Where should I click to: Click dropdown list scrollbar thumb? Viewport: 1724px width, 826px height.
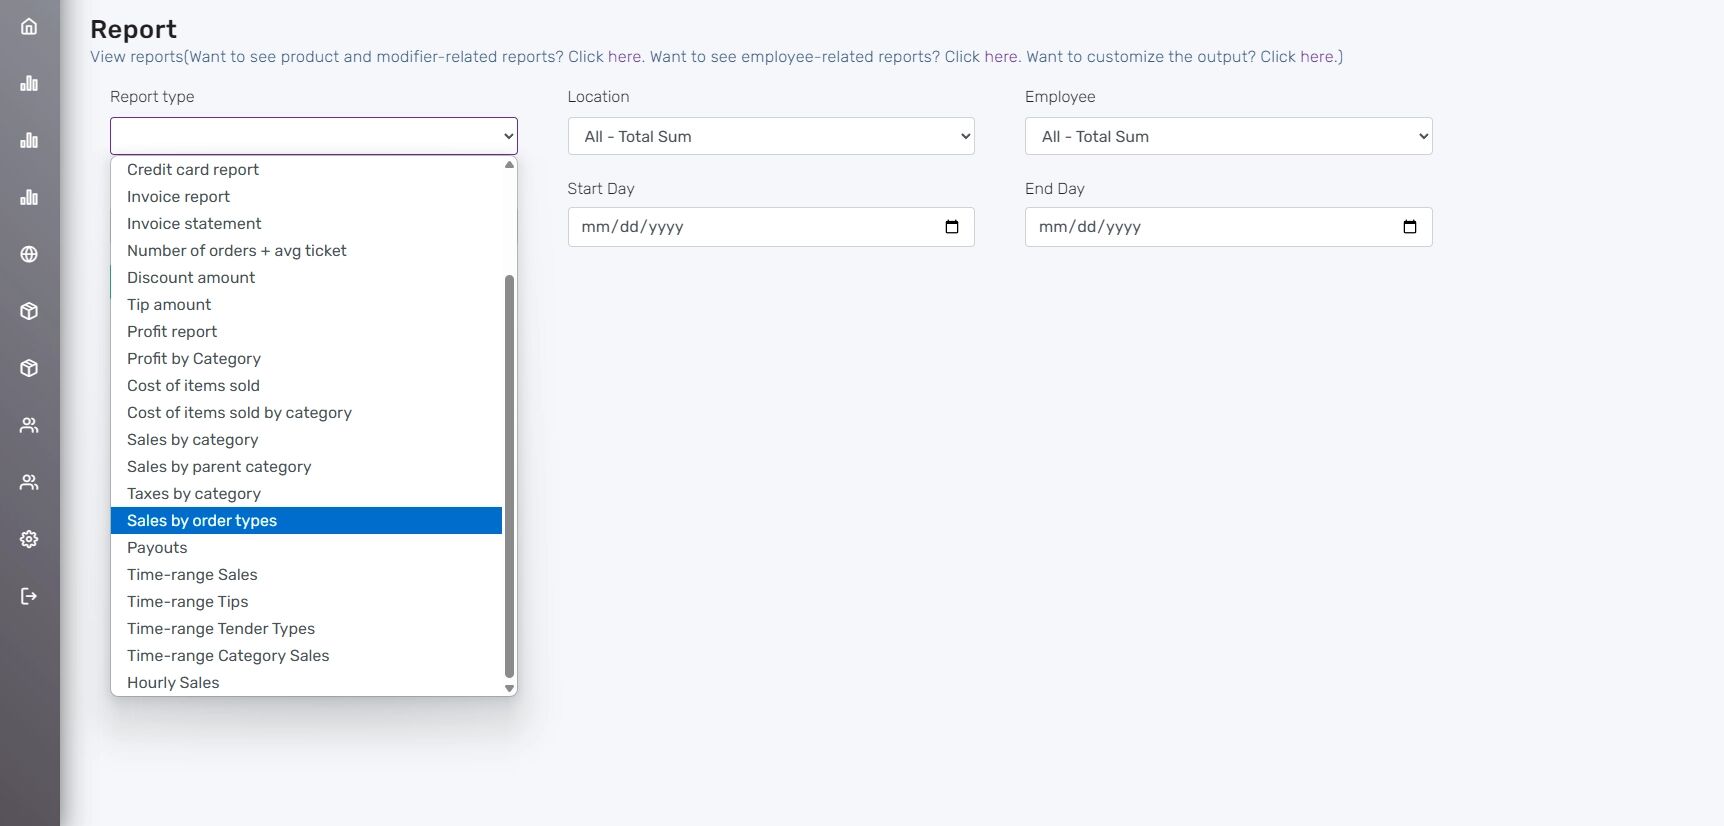pos(509,476)
